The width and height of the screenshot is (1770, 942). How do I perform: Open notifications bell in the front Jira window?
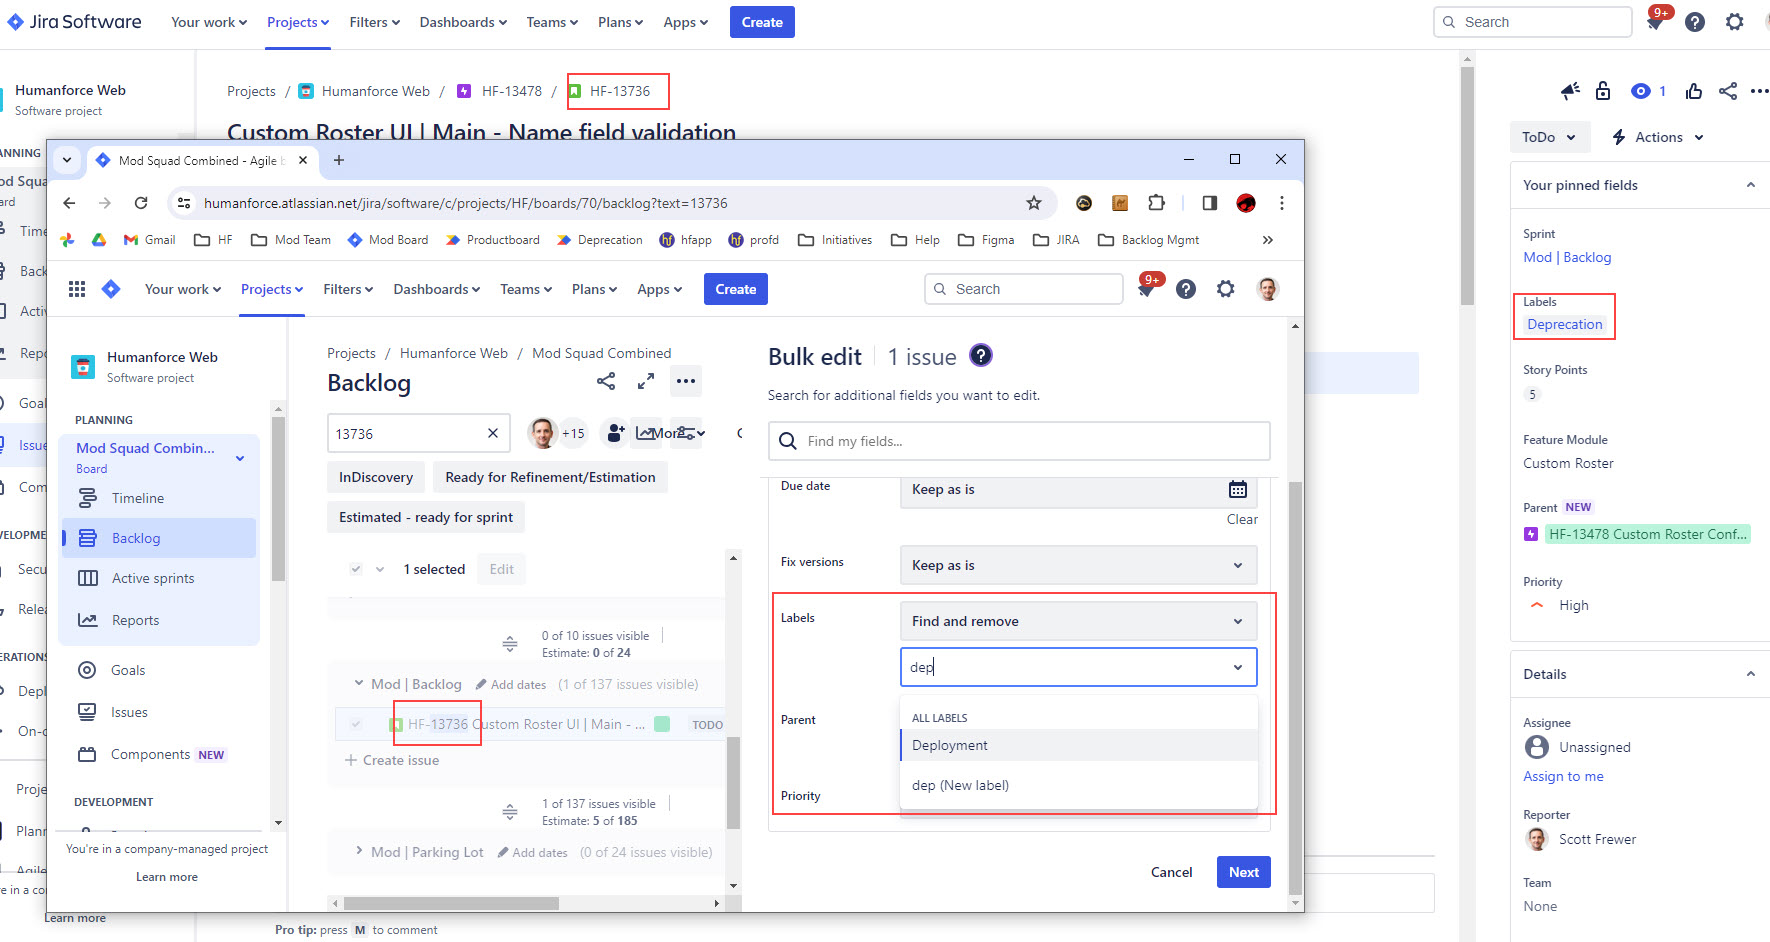(x=1147, y=289)
